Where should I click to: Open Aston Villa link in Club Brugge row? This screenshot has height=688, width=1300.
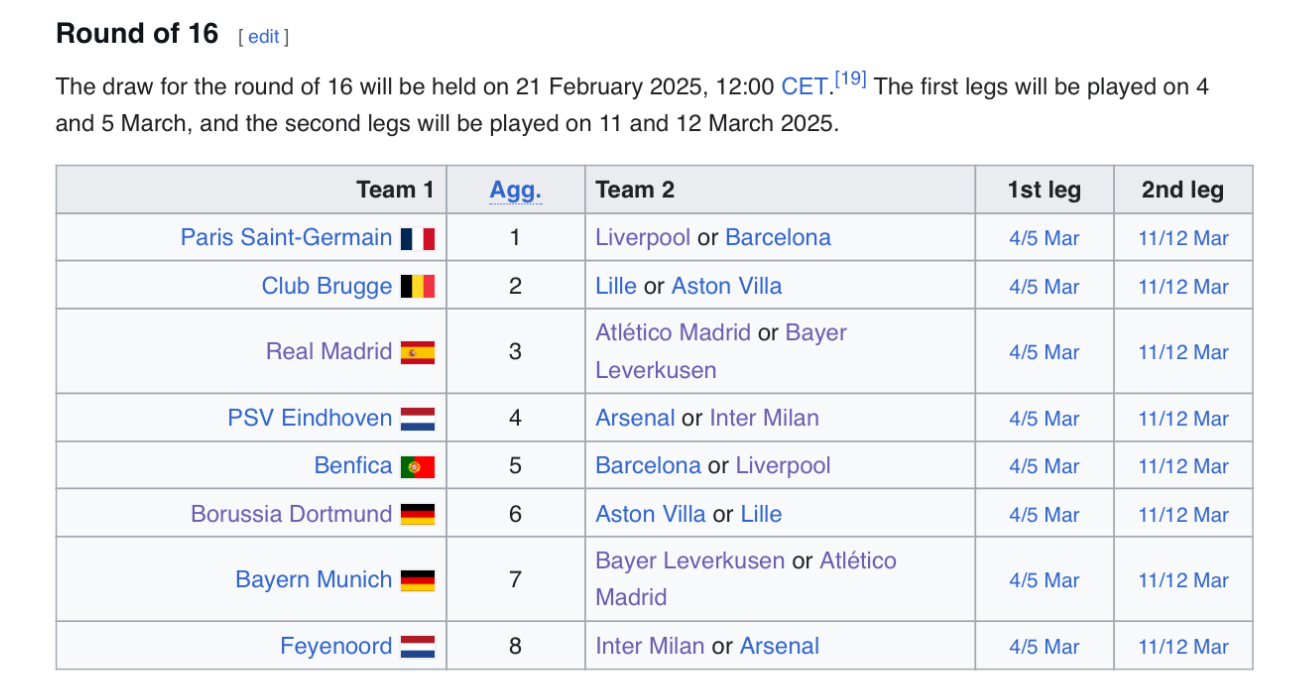pyautogui.click(x=726, y=286)
